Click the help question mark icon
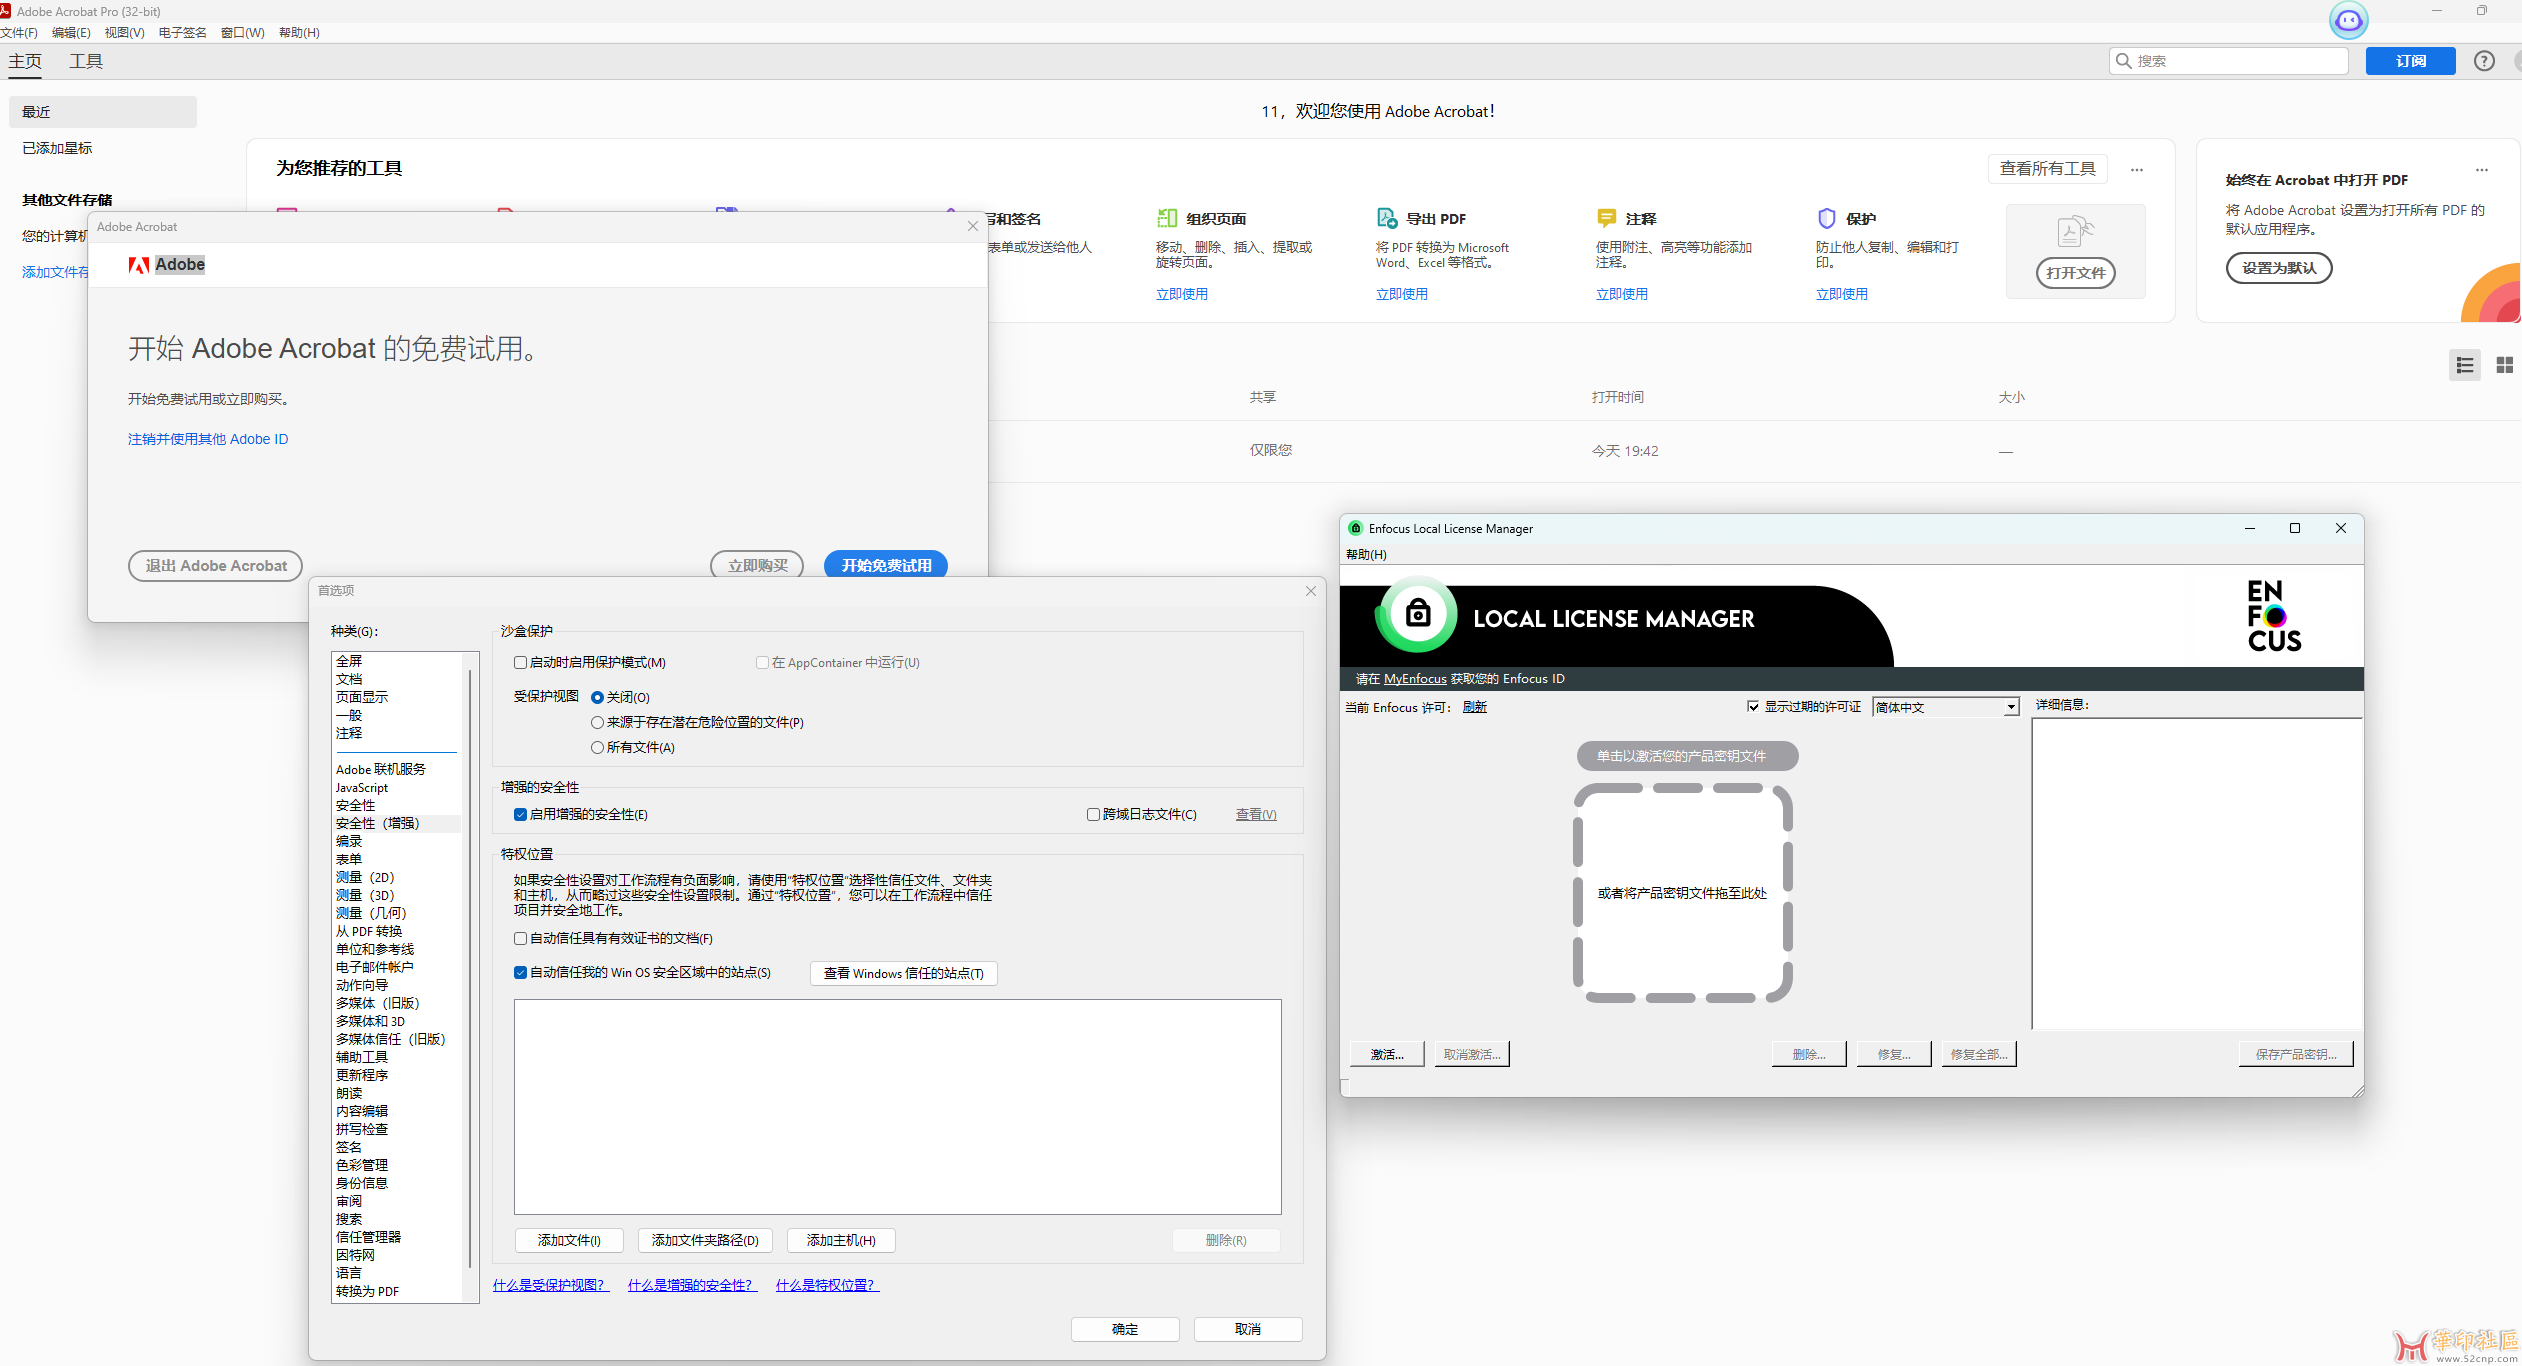Screen dimensions: 2522x1366 2484,61
